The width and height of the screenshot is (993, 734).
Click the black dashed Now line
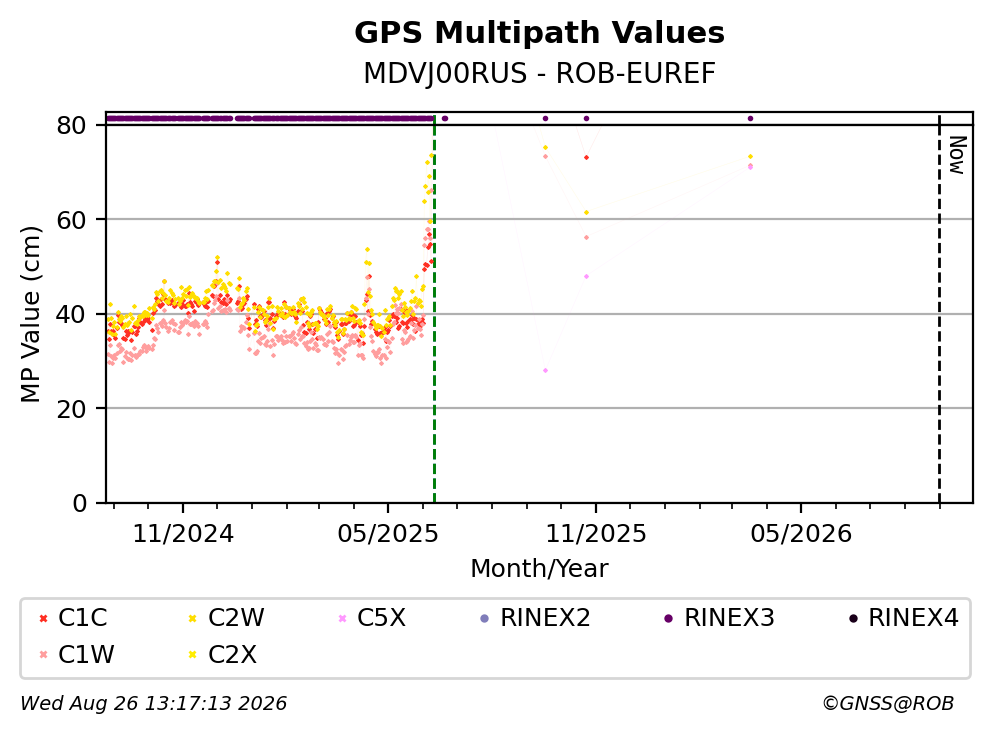(x=939, y=310)
